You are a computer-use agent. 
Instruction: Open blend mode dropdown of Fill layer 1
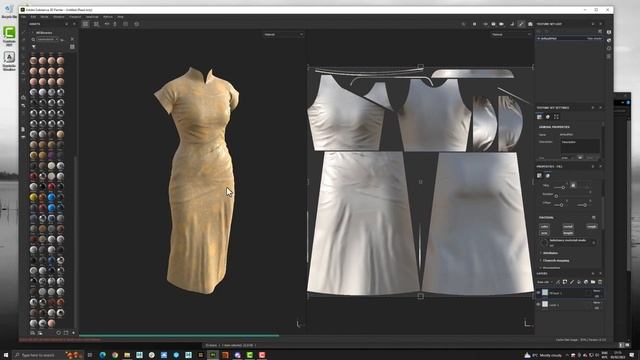click(x=597, y=291)
